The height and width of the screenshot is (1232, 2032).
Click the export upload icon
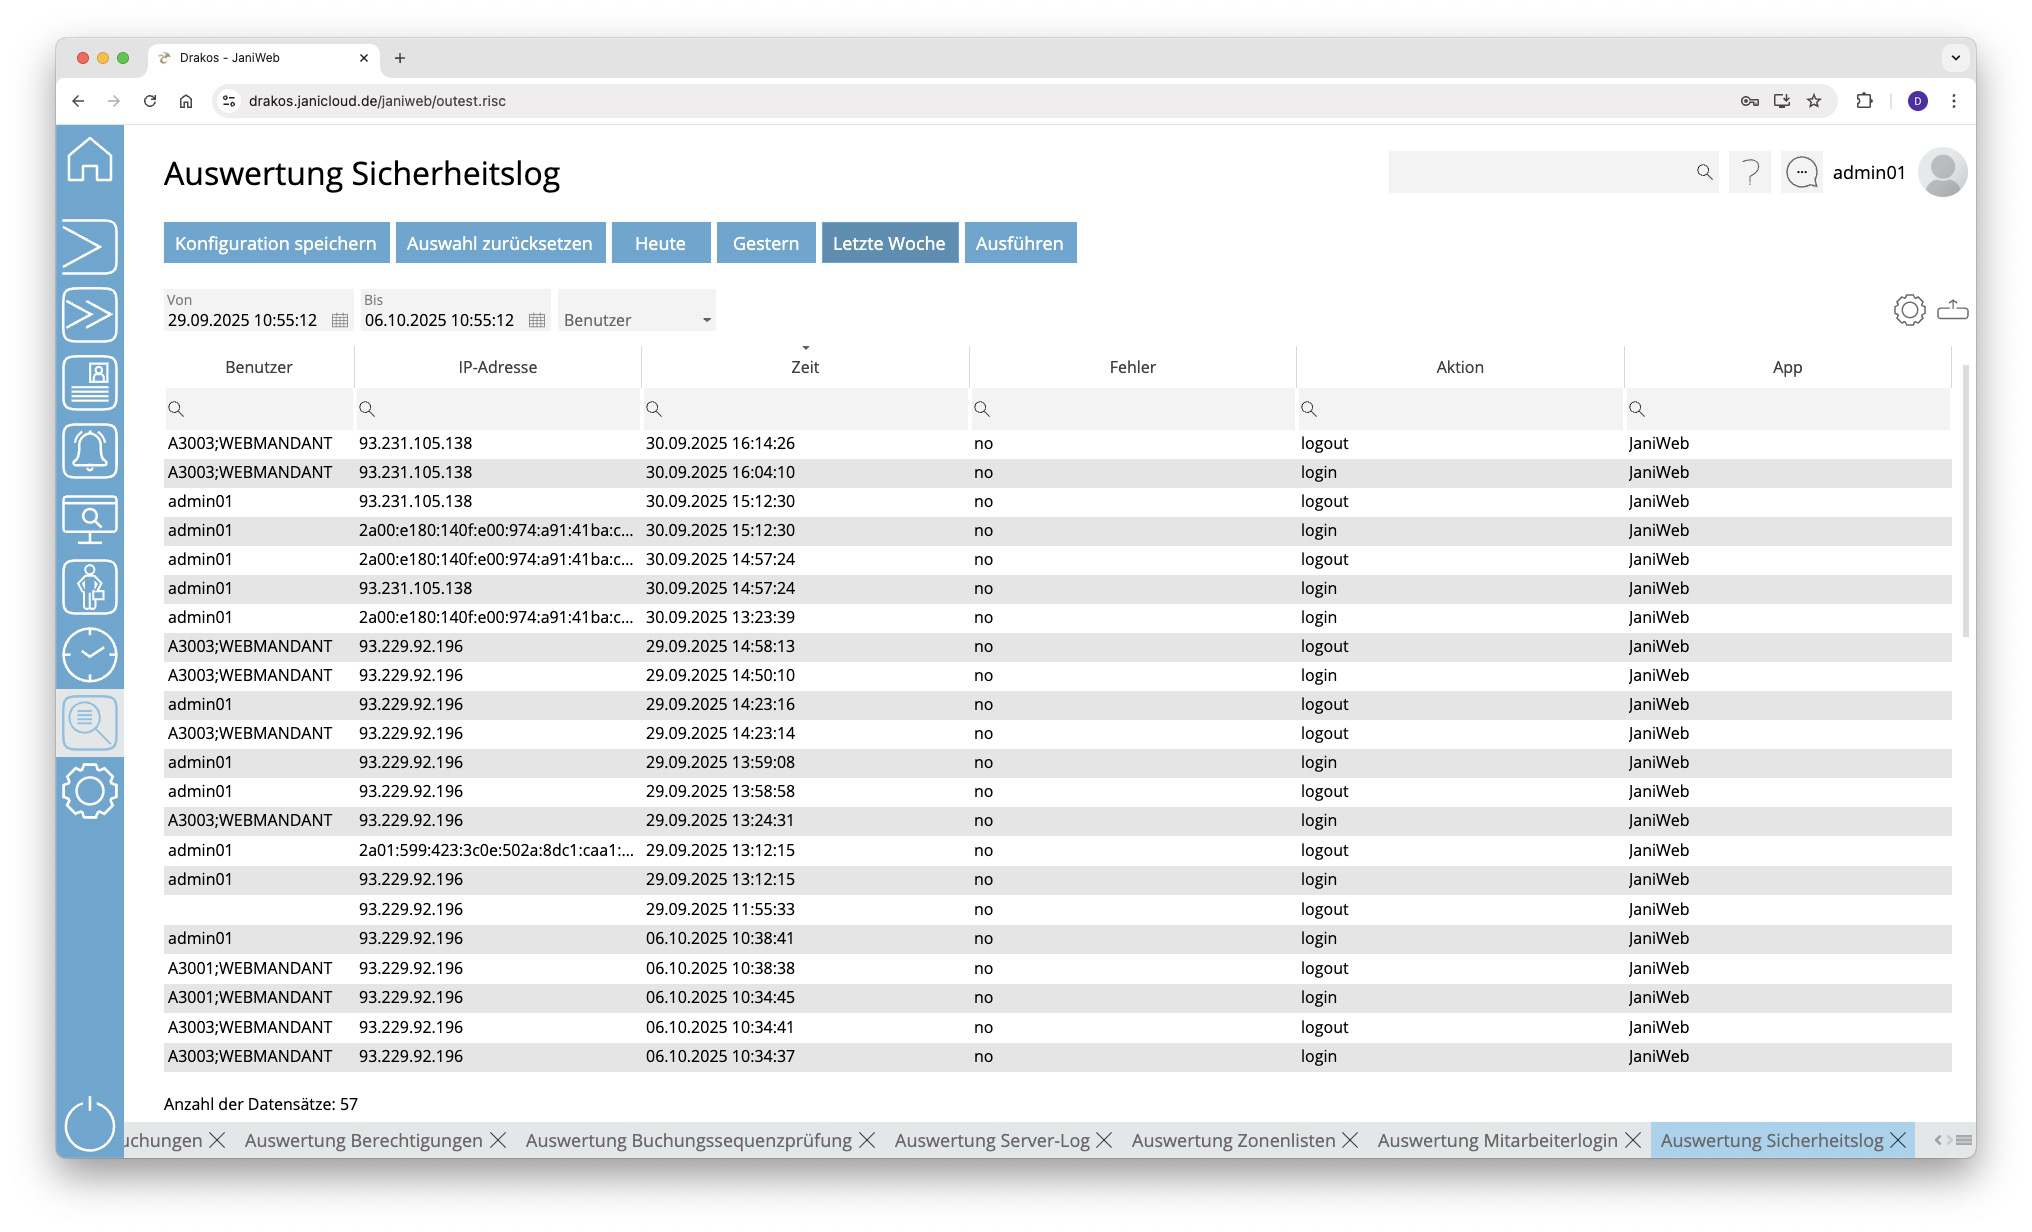click(1952, 310)
